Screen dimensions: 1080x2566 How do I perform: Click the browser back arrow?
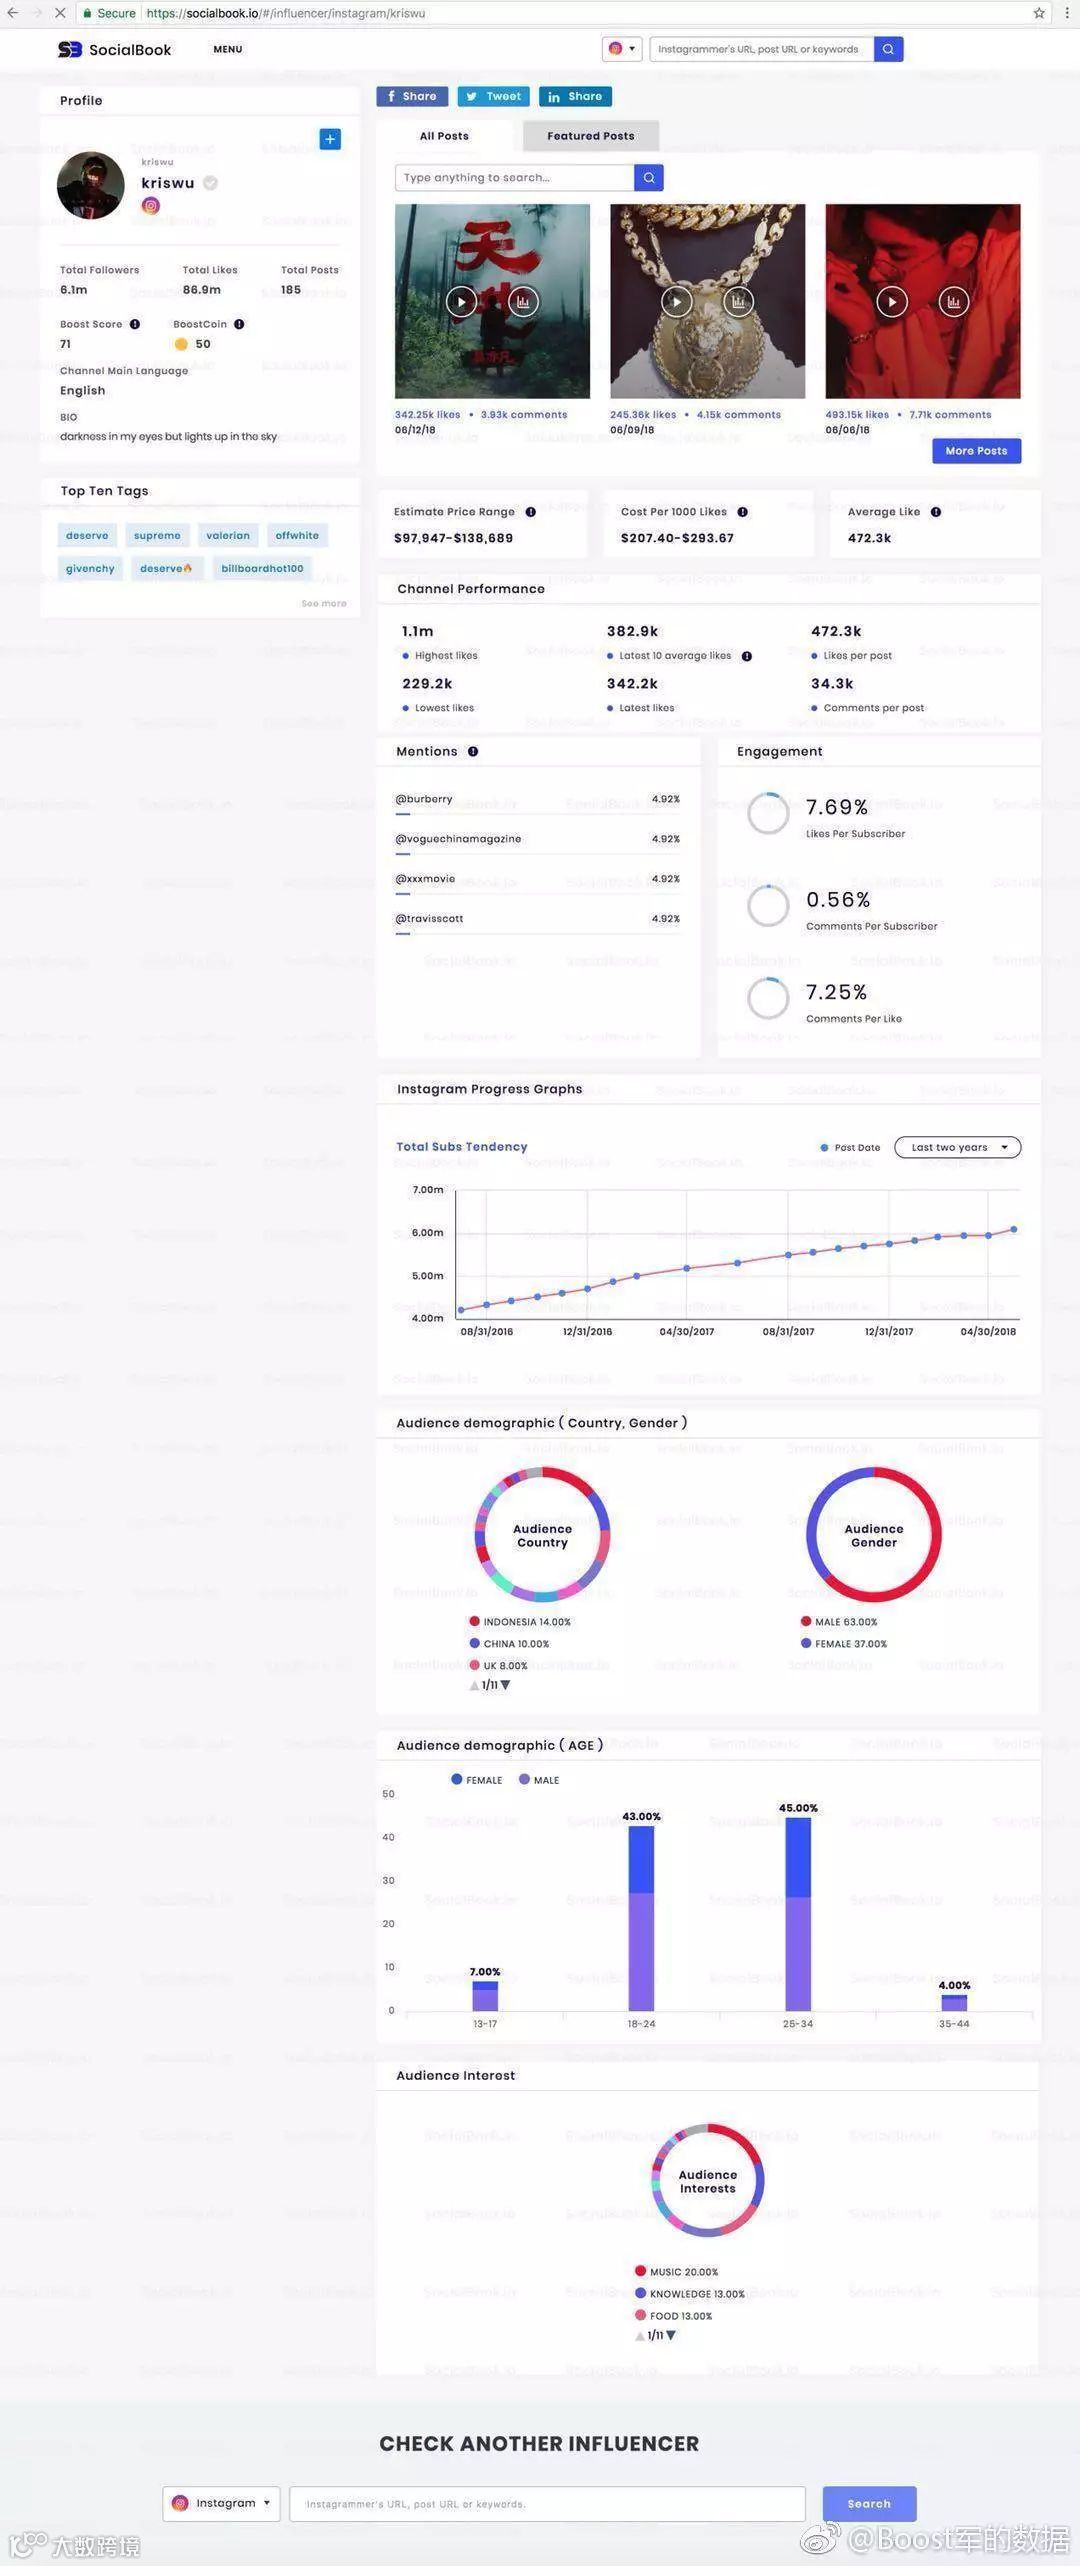tap(12, 13)
